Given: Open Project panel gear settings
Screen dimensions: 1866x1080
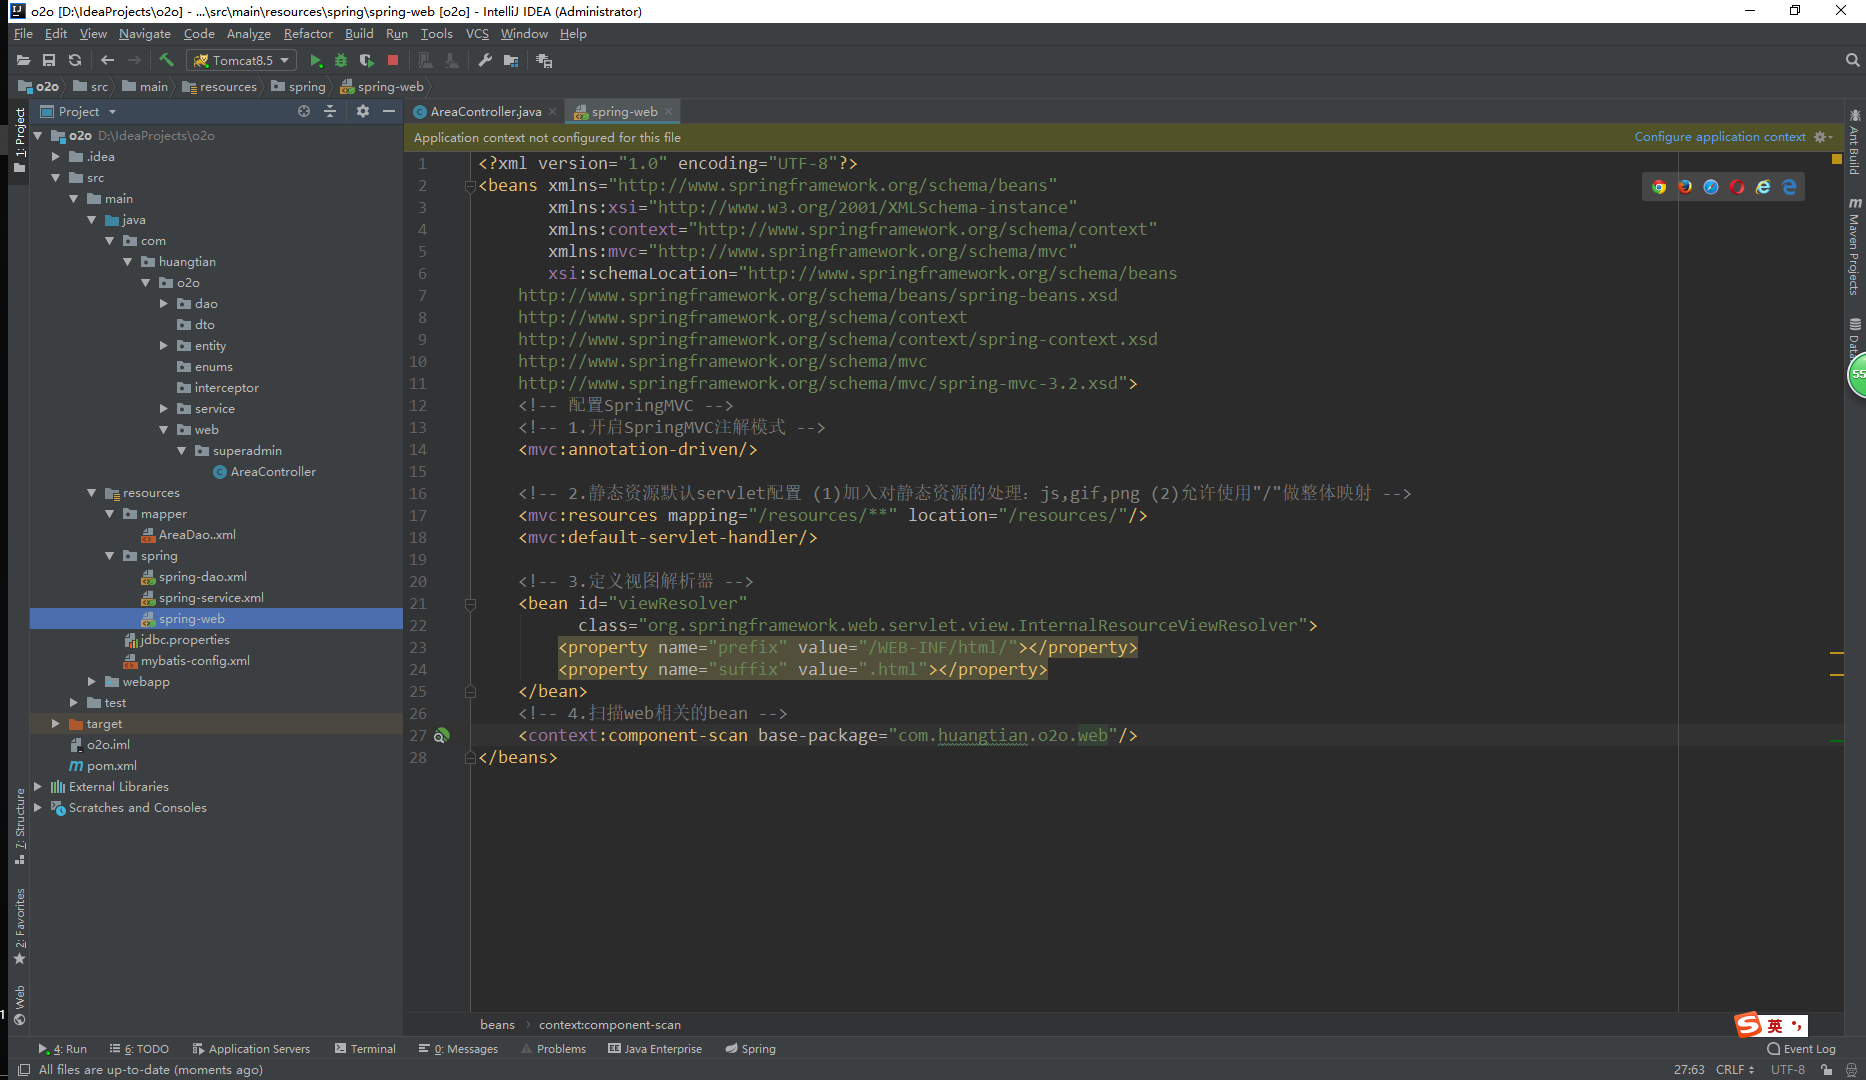Looking at the screenshot, I should pyautogui.click(x=363, y=111).
